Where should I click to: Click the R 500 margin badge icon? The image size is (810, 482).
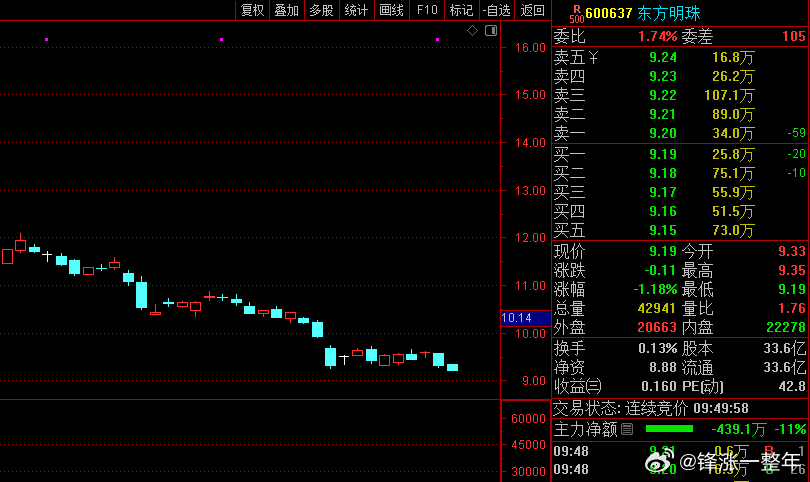click(x=577, y=14)
